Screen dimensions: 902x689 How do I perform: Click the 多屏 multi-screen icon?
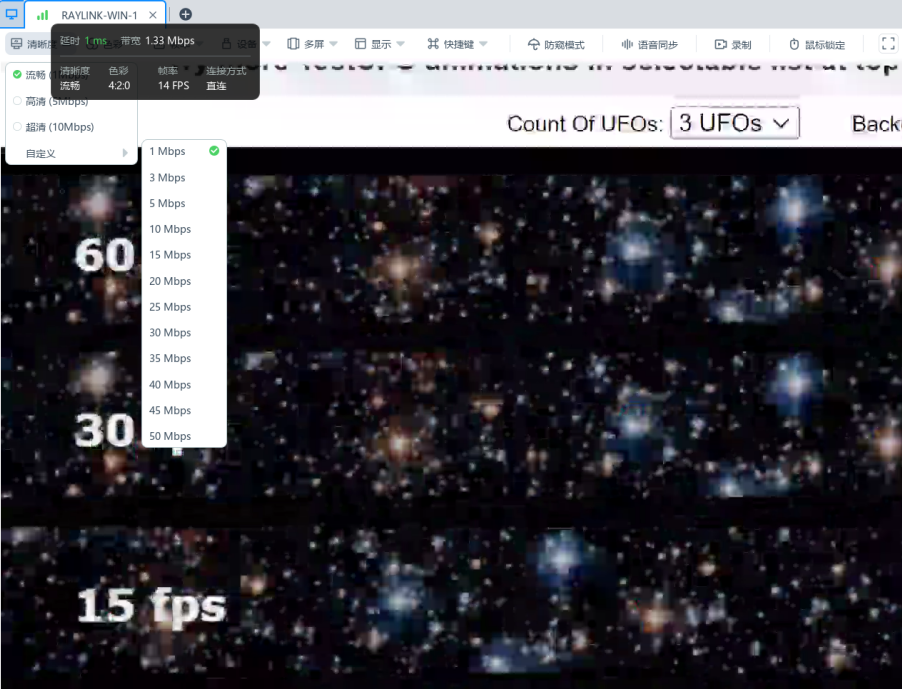click(293, 44)
